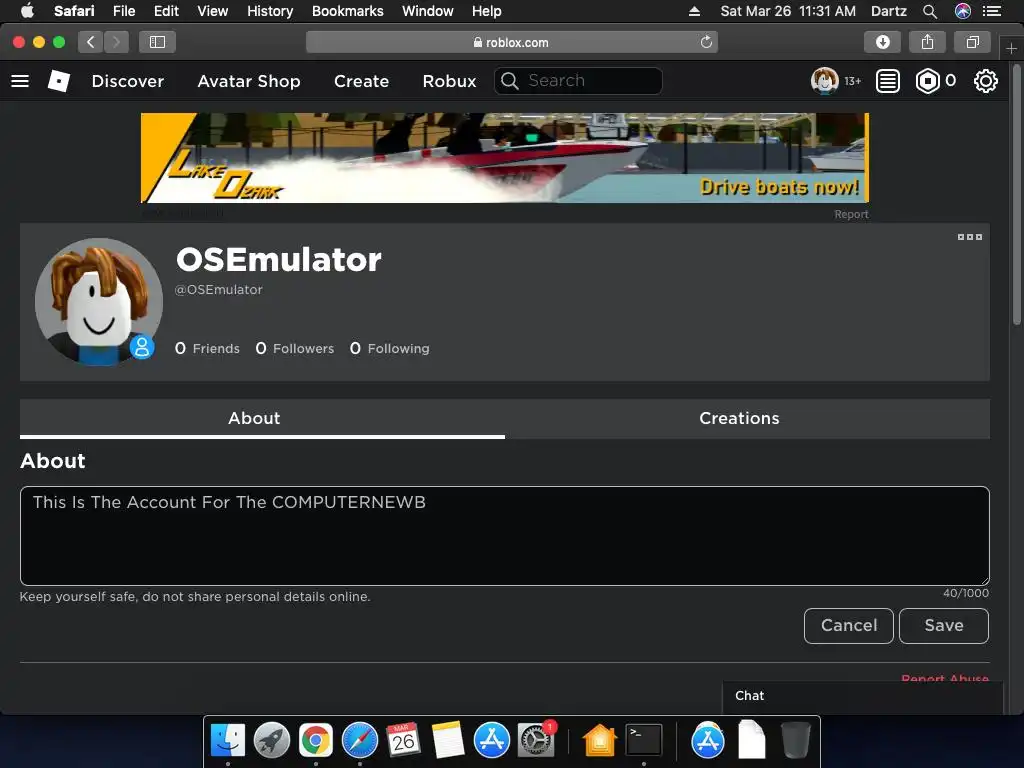Open Terminal from the Dock
Image resolution: width=1024 pixels, height=768 pixels.
click(x=644, y=740)
